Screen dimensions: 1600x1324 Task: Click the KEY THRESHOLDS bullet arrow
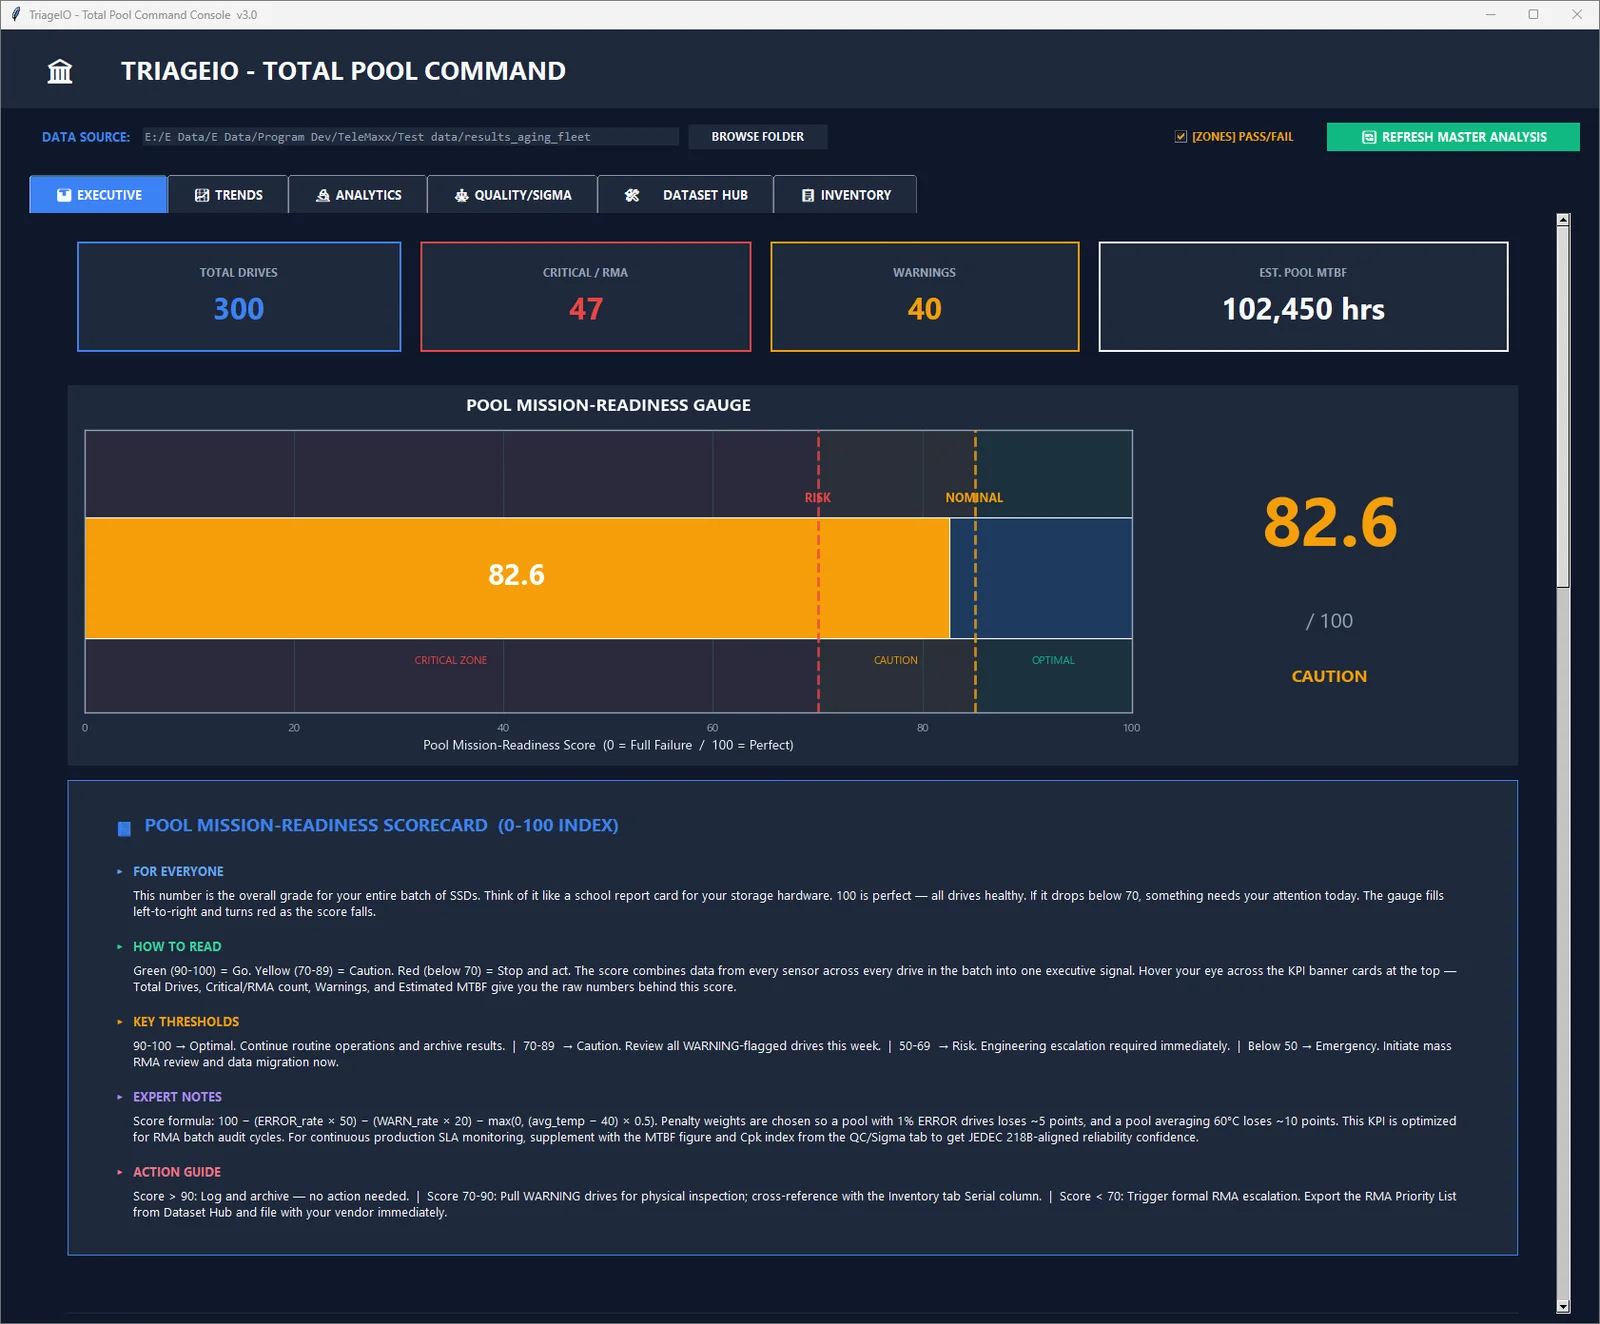click(120, 1022)
